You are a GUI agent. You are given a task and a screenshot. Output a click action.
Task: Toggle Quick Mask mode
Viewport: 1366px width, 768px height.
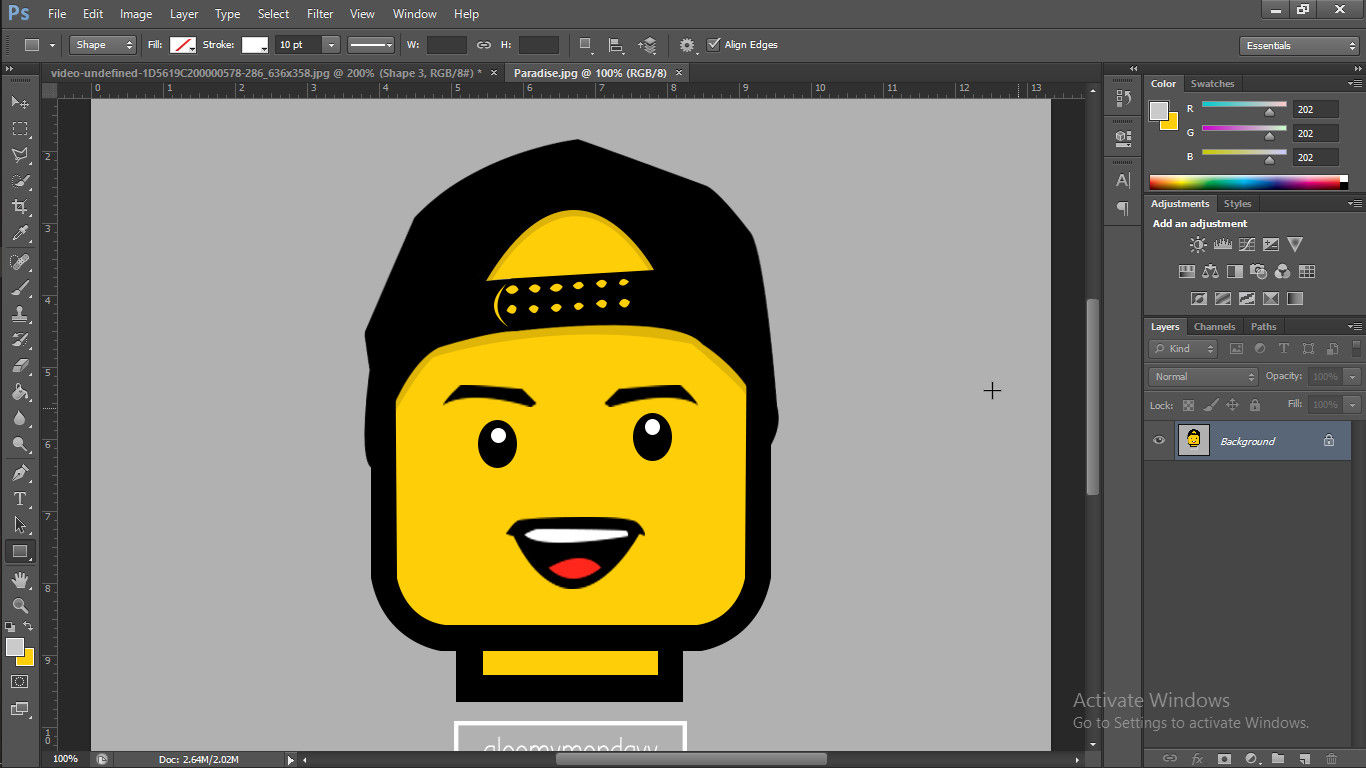pyautogui.click(x=20, y=682)
